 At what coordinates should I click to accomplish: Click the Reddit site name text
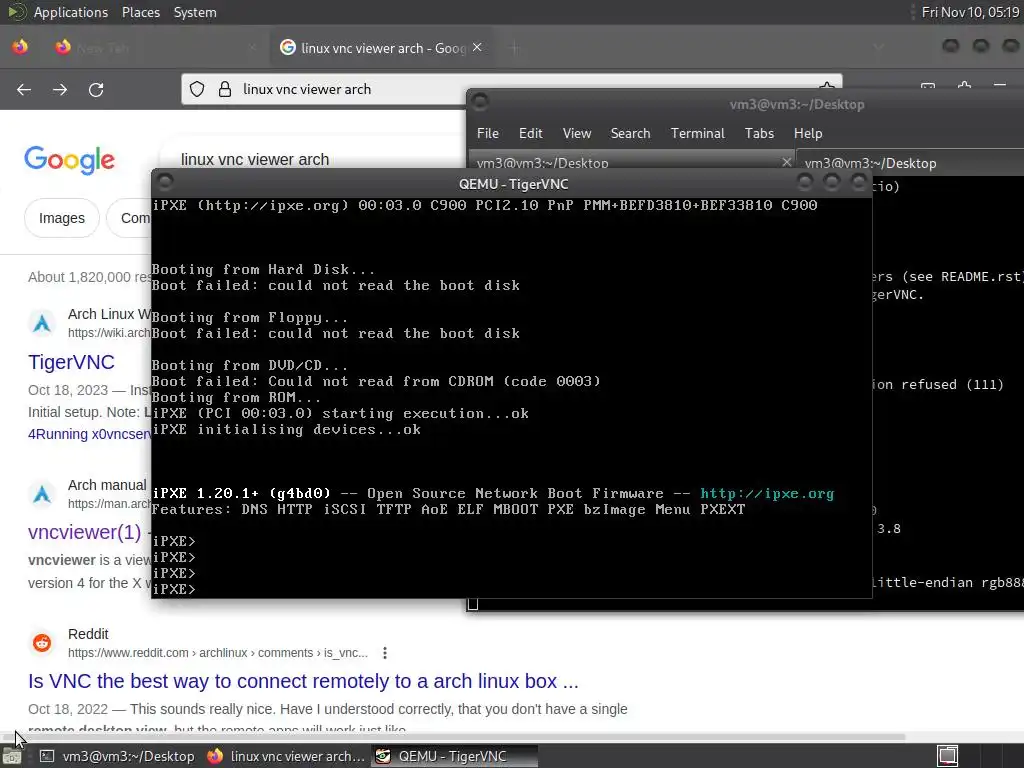click(x=88, y=634)
